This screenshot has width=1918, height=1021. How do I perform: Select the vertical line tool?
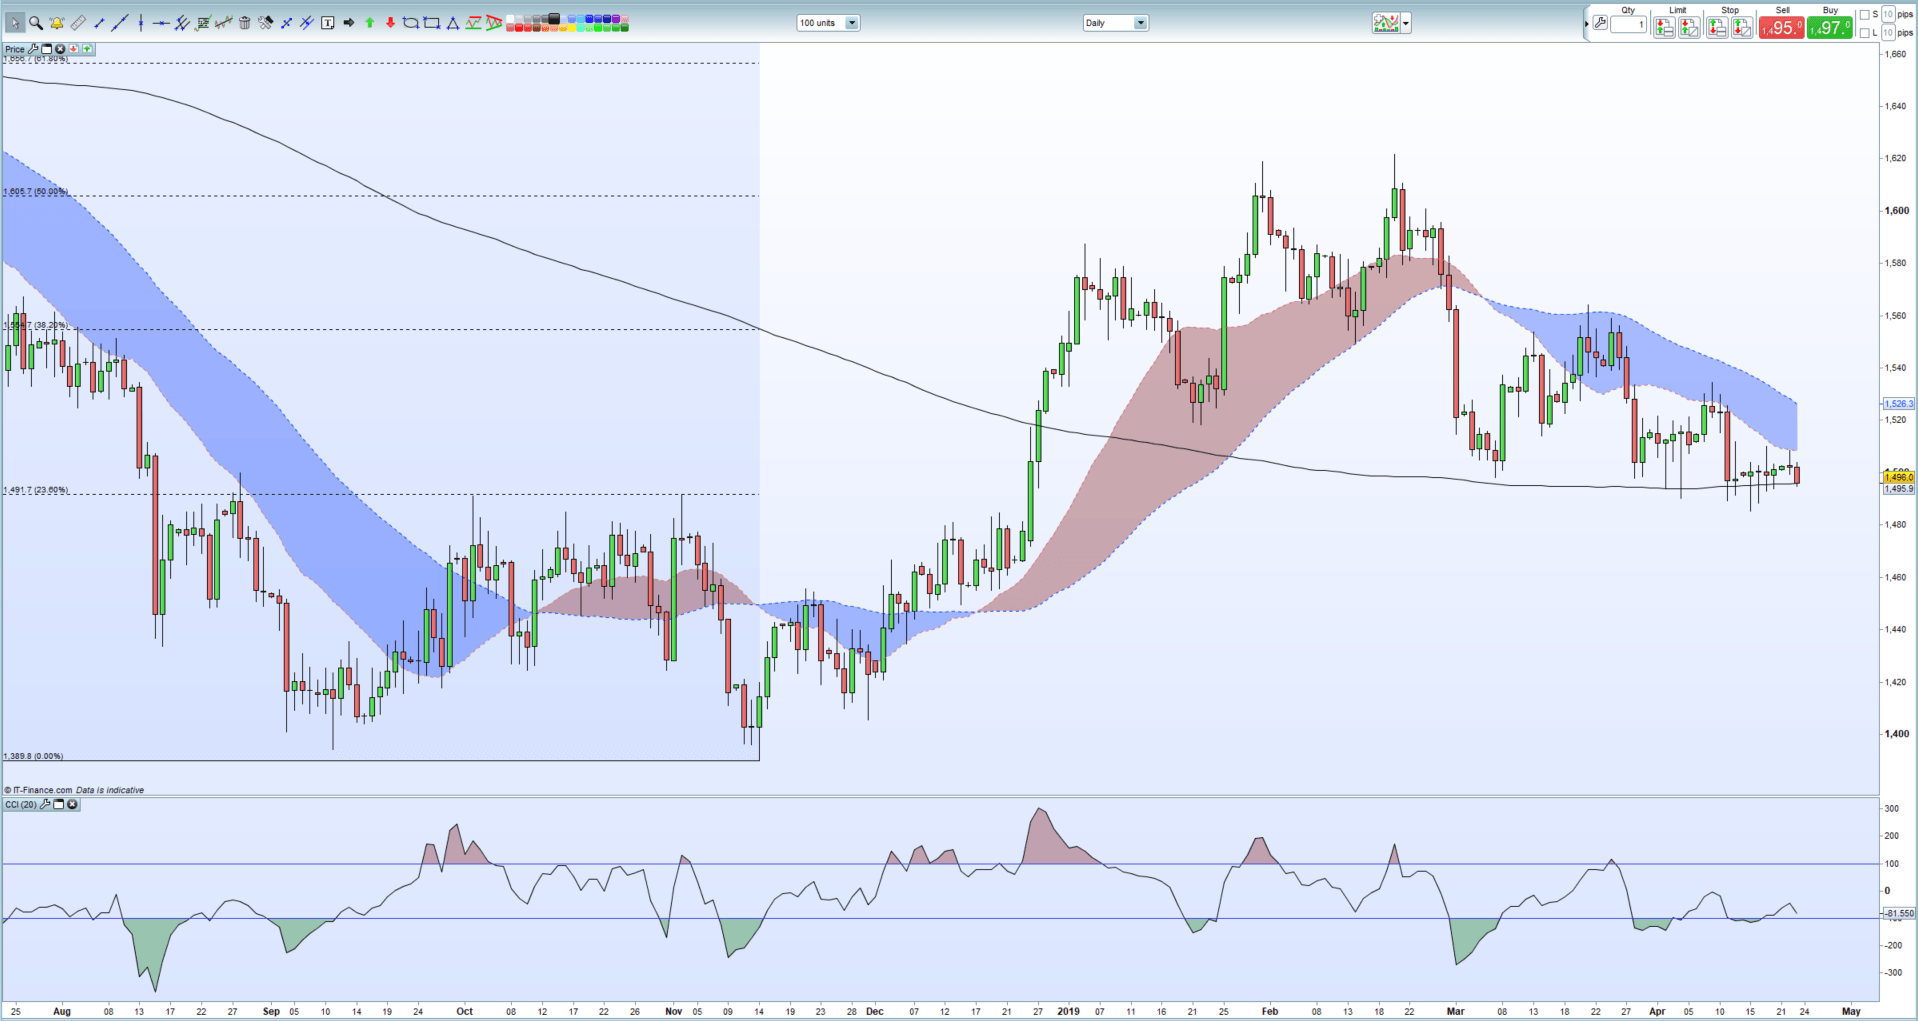pos(141,23)
